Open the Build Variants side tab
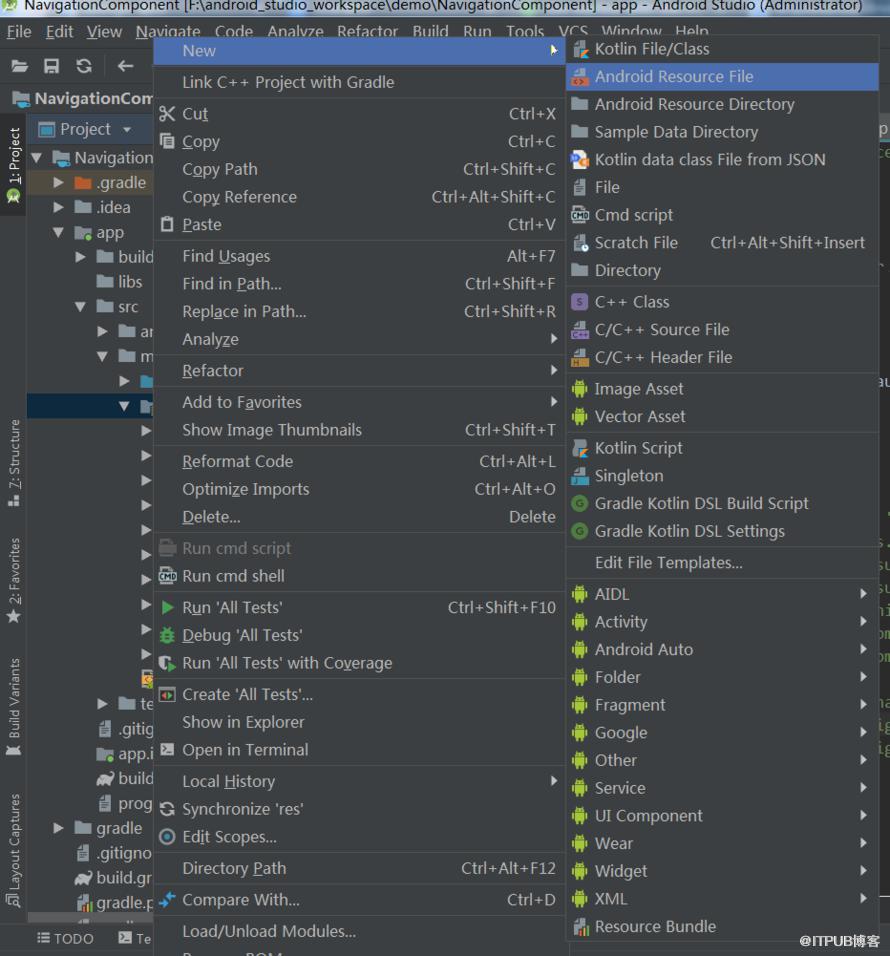The height and width of the screenshot is (956, 890). point(14,707)
